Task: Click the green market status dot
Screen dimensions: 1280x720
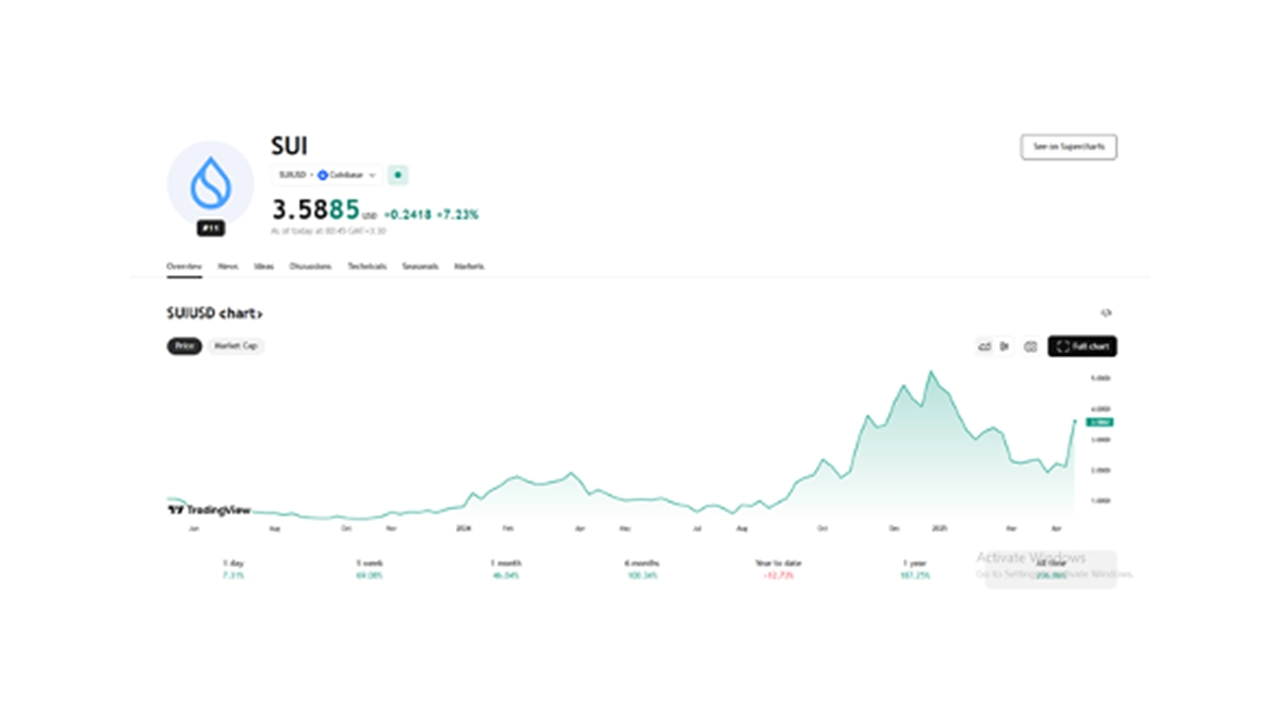Action: pos(398,175)
